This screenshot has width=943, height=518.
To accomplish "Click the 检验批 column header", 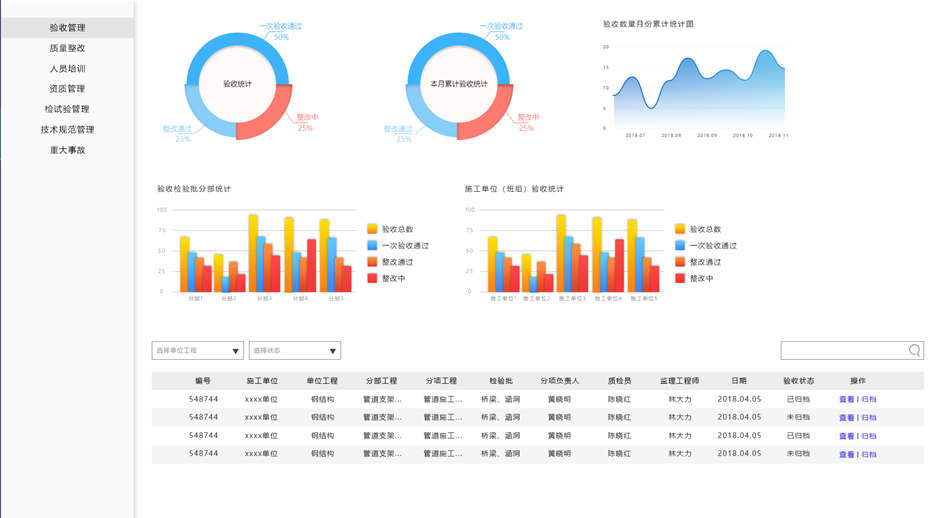I will pos(501,381).
